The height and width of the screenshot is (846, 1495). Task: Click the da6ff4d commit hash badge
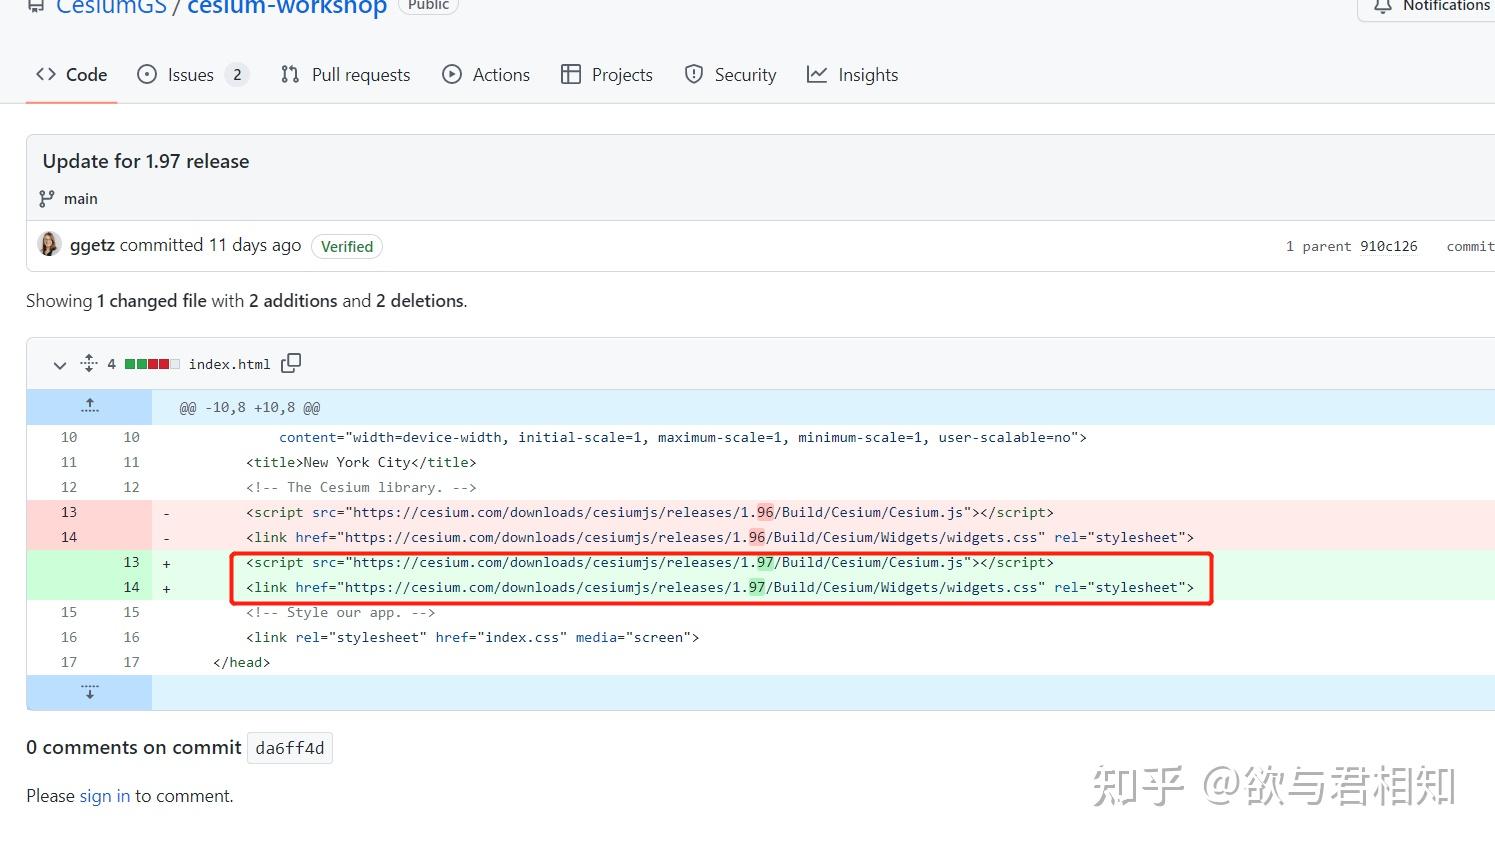pyautogui.click(x=289, y=747)
